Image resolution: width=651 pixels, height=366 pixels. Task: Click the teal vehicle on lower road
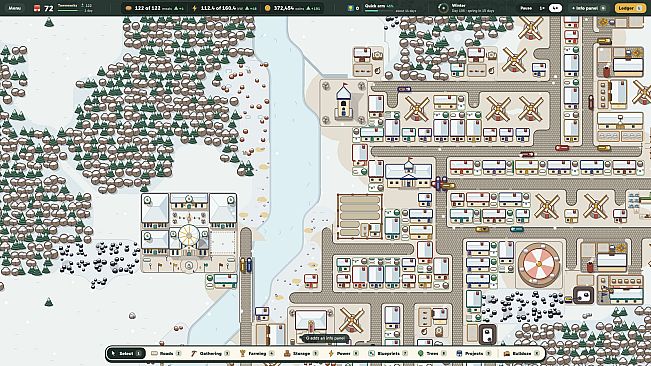click(516, 229)
